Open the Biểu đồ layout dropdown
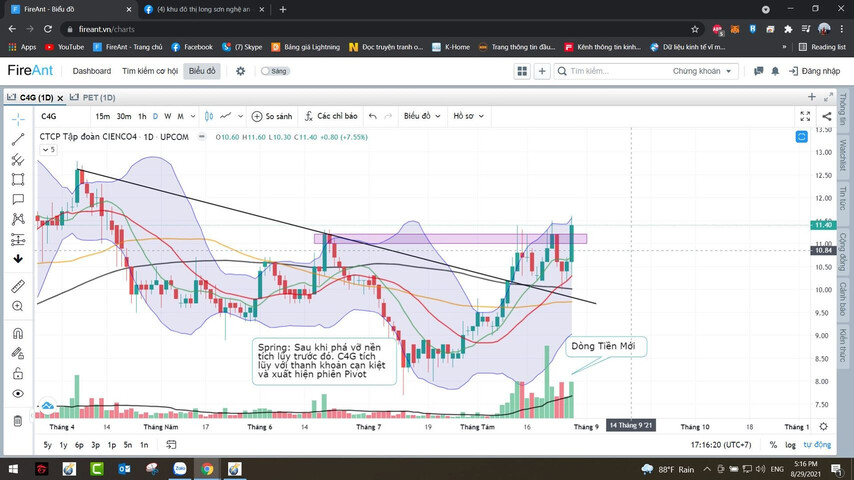The image size is (854, 480). pos(420,116)
